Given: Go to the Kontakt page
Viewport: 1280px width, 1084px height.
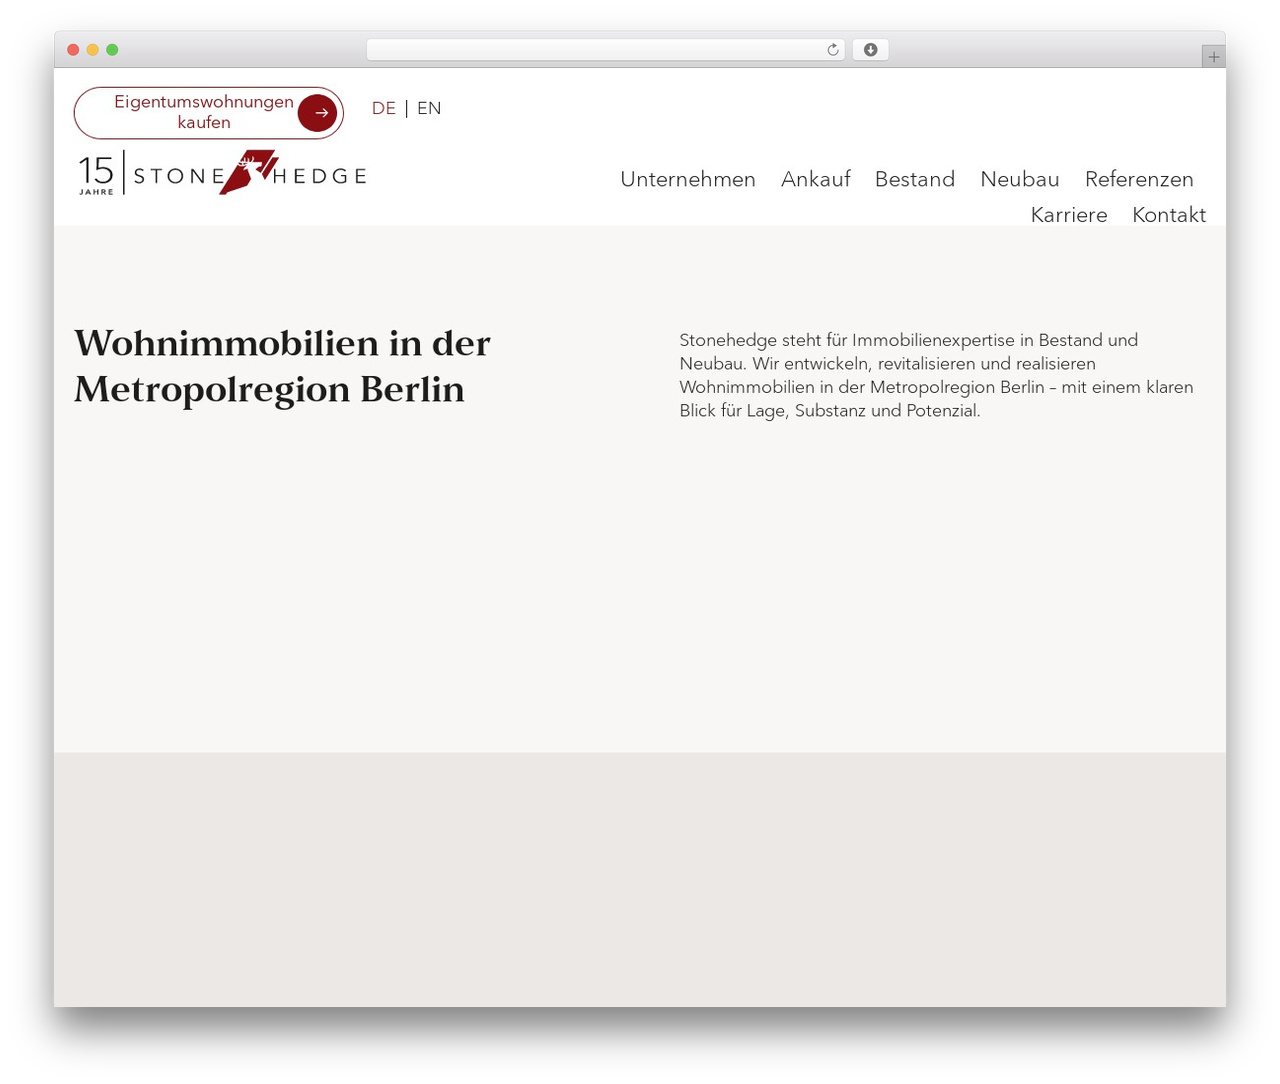Looking at the screenshot, I should tap(1169, 215).
